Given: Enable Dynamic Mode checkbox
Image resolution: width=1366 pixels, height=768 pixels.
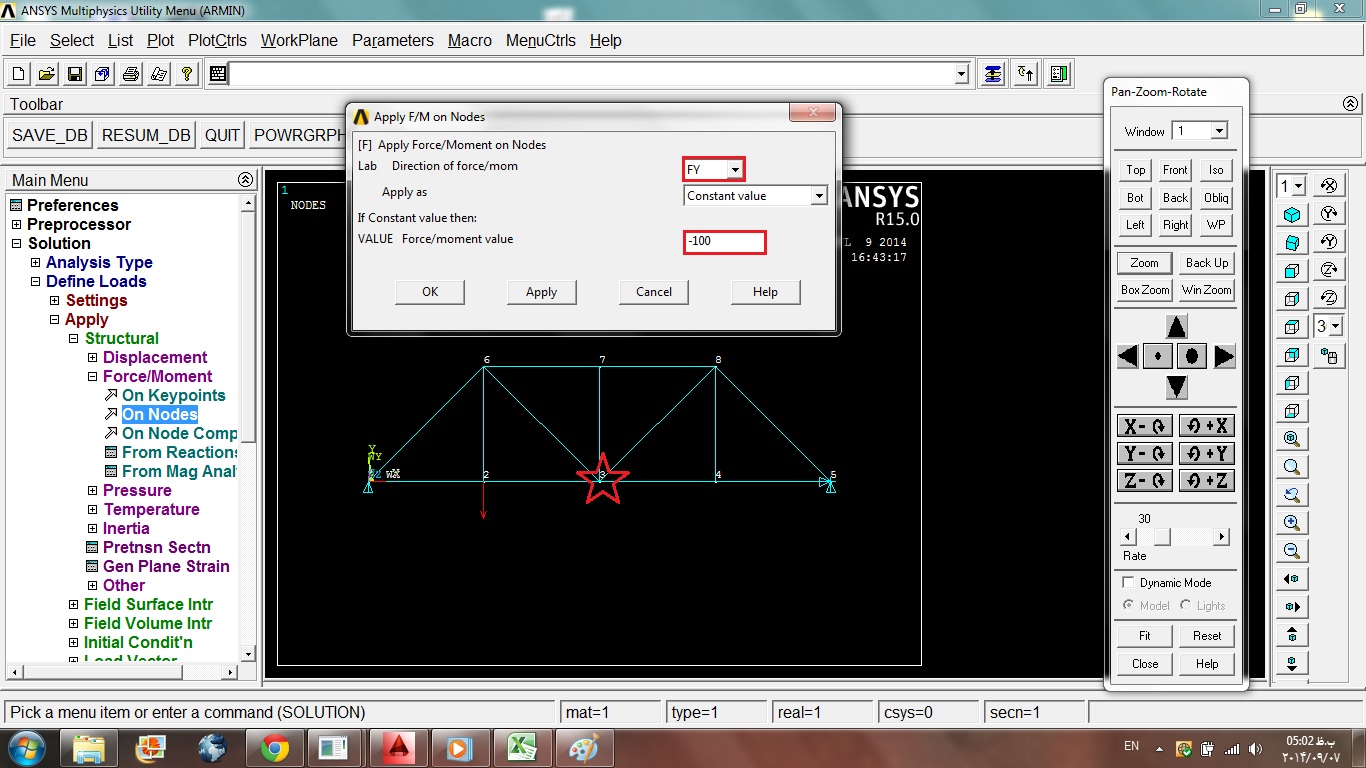Looking at the screenshot, I should click(x=1128, y=582).
